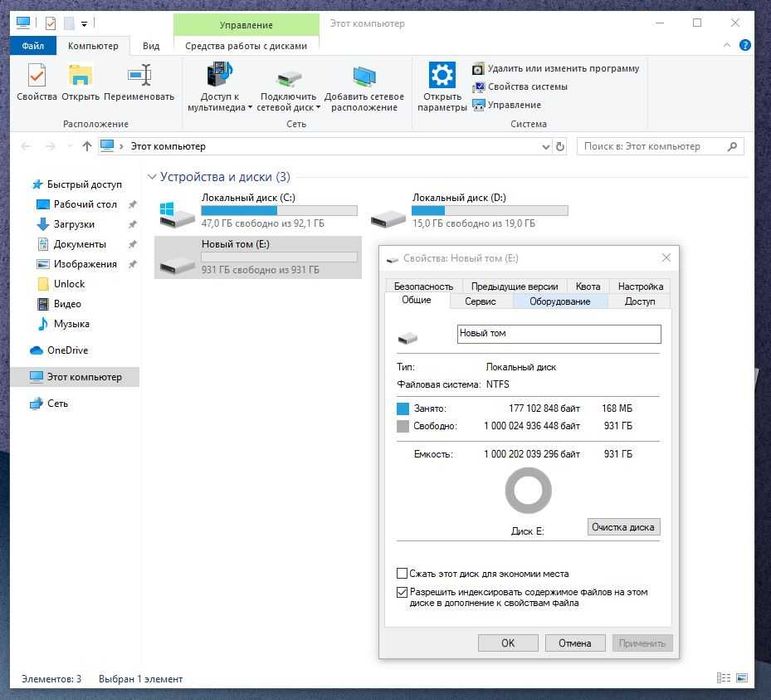Switch to Computer ribbon tab
This screenshot has width=771, height=700.
(93, 46)
